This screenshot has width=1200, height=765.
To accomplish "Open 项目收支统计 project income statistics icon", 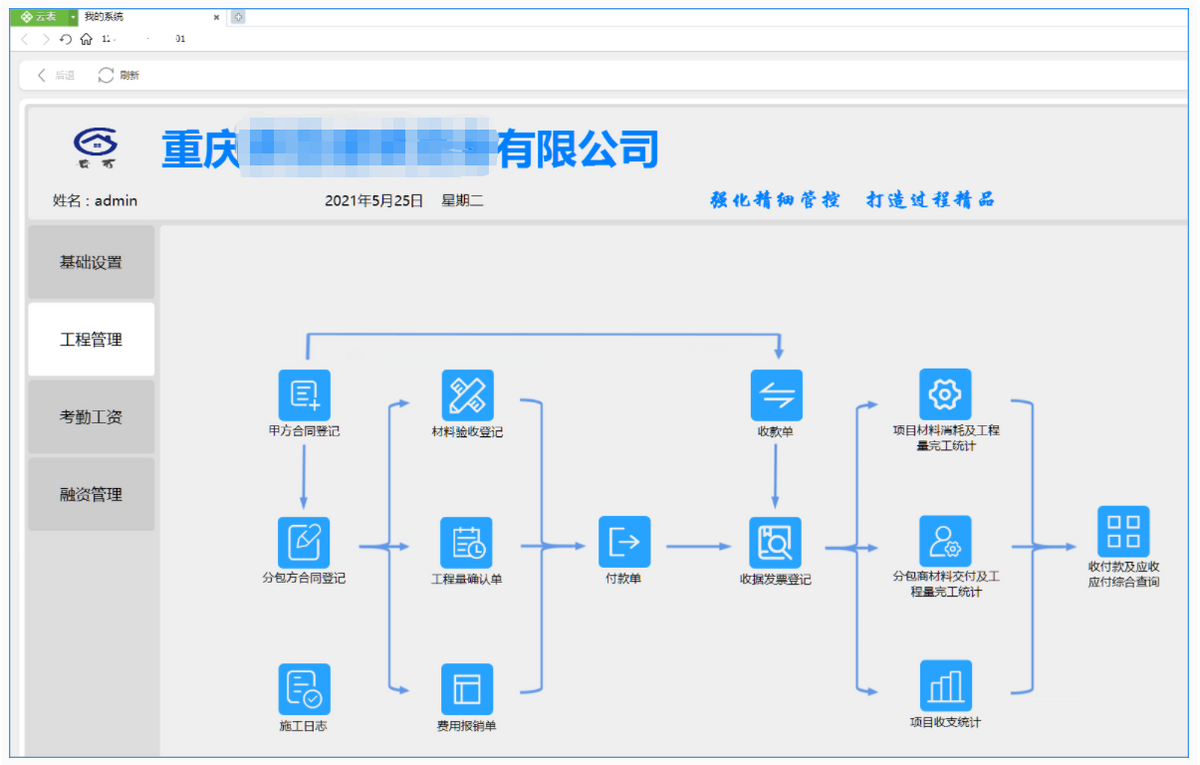I will [944, 686].
